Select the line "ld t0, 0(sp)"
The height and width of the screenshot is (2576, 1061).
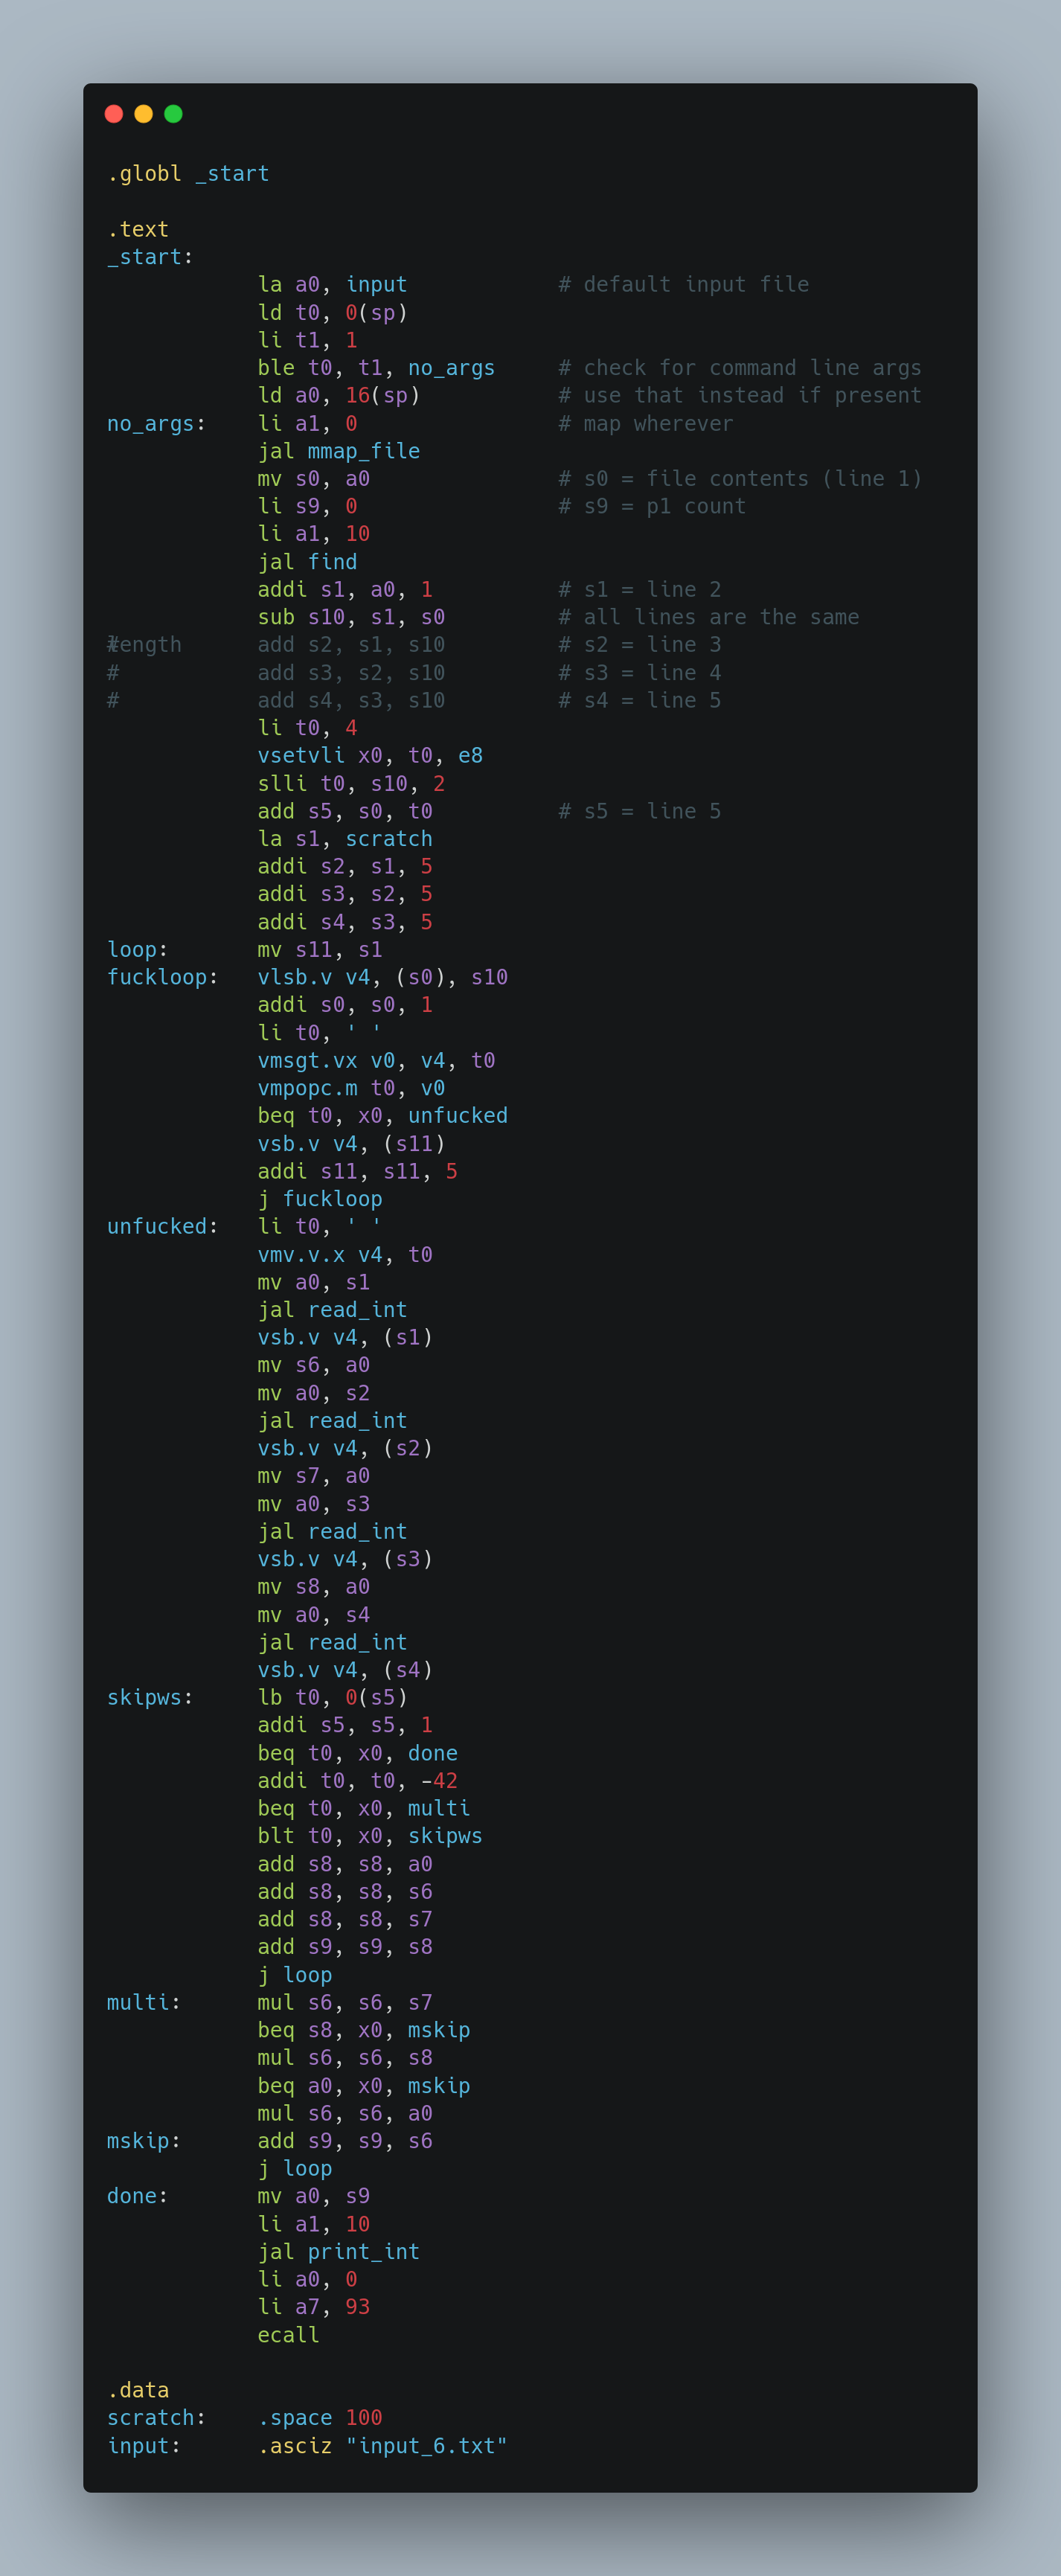pyautogui.click(x=332, y=313)
